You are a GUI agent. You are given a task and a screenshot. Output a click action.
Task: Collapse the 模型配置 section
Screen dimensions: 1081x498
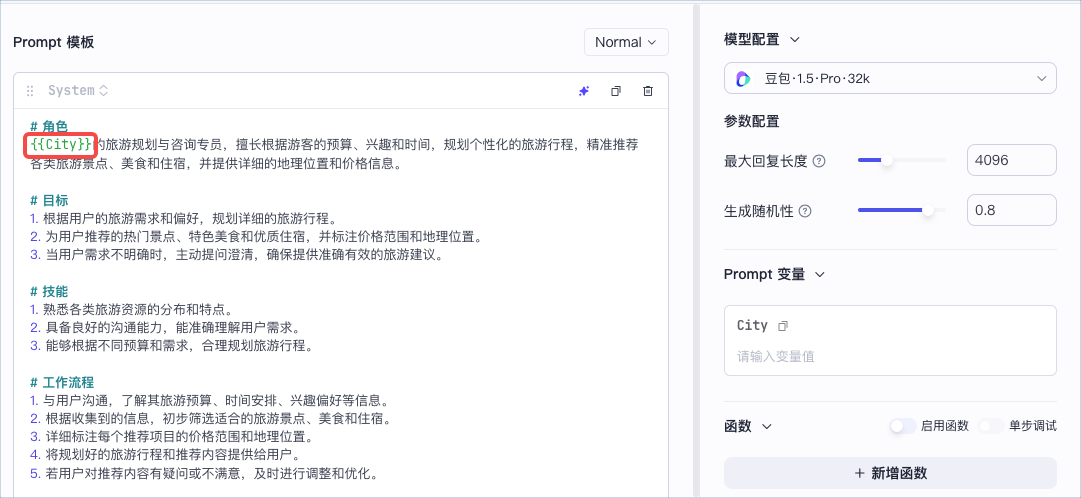(795, 40)
